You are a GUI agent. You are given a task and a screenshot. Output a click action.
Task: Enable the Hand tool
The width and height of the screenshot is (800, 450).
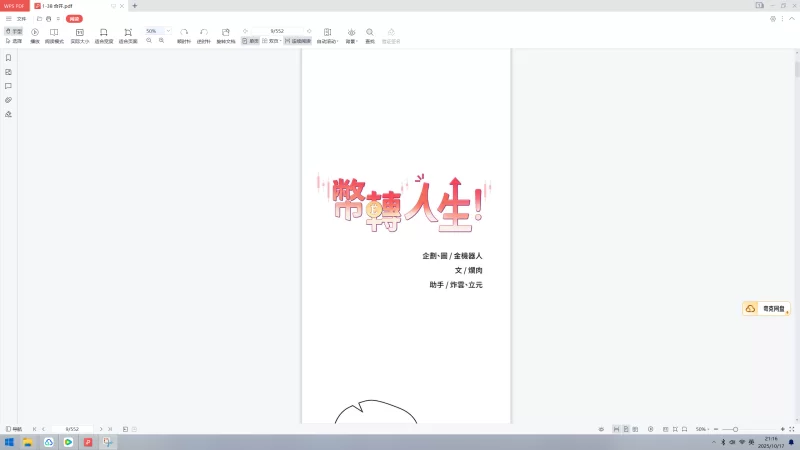[x=14, y=31]
